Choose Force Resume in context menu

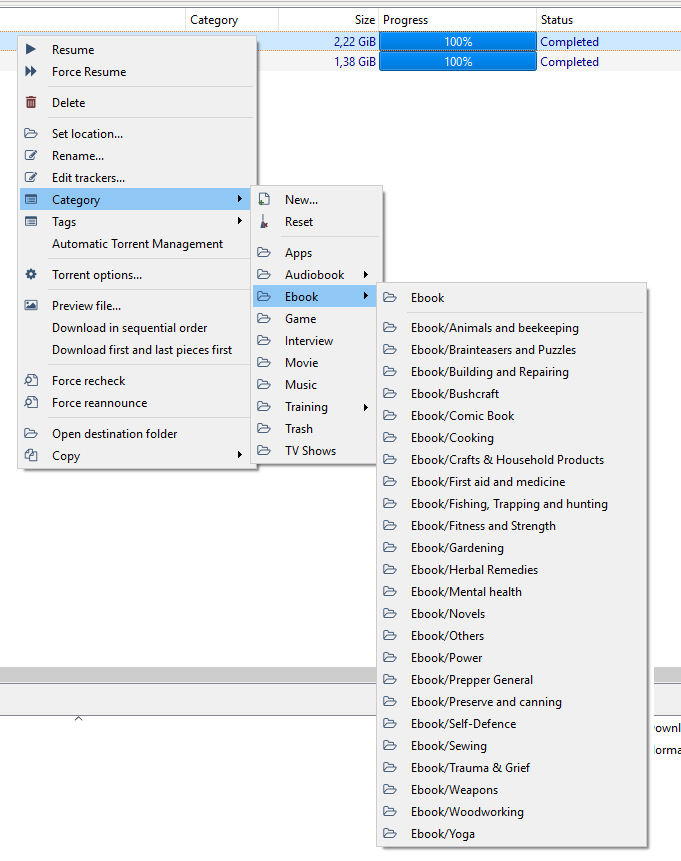point(137,71)
